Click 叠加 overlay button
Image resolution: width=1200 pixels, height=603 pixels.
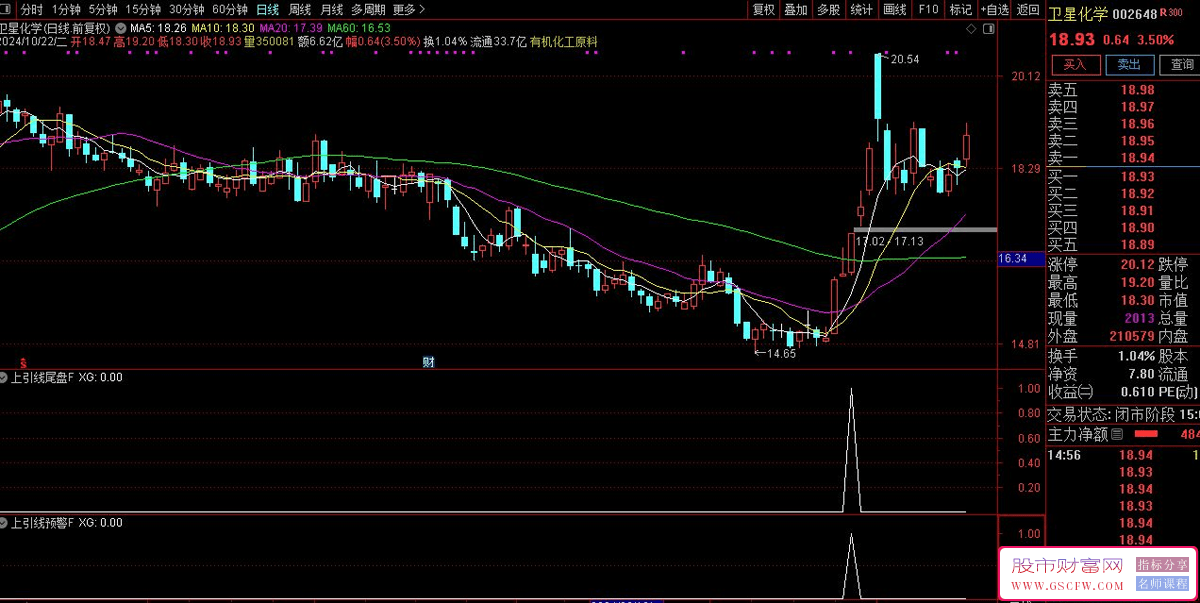pyautogui.click(x=795, y=9)
